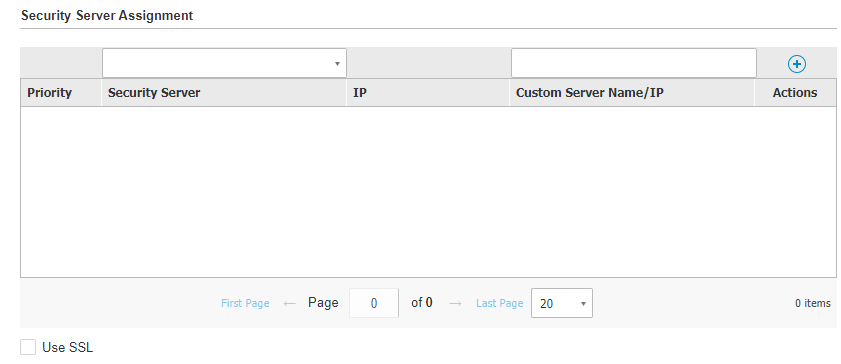
Task: Click the Security Server Assignment heading
Action: pyautogui.click(x=107, y=16)
